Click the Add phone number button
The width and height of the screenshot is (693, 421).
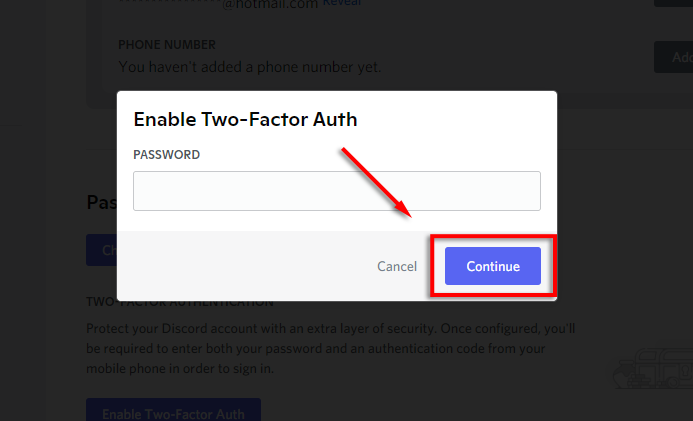(x=673, y=57)
